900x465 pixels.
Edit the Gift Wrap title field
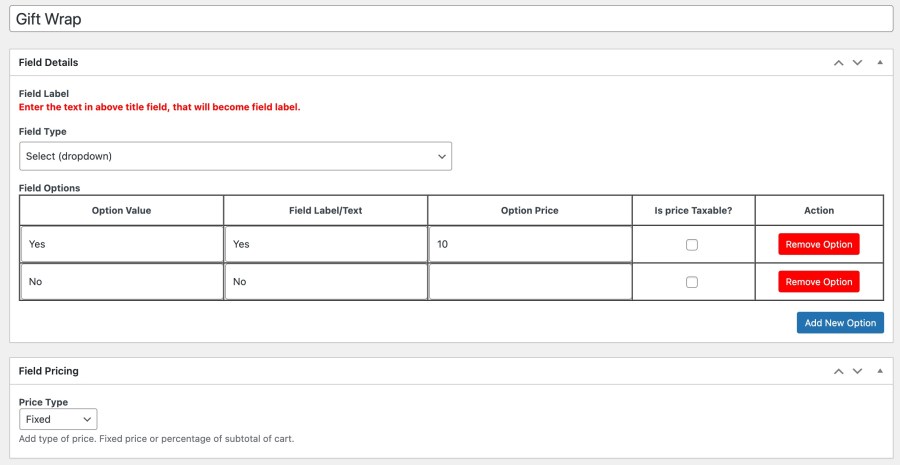450,19
